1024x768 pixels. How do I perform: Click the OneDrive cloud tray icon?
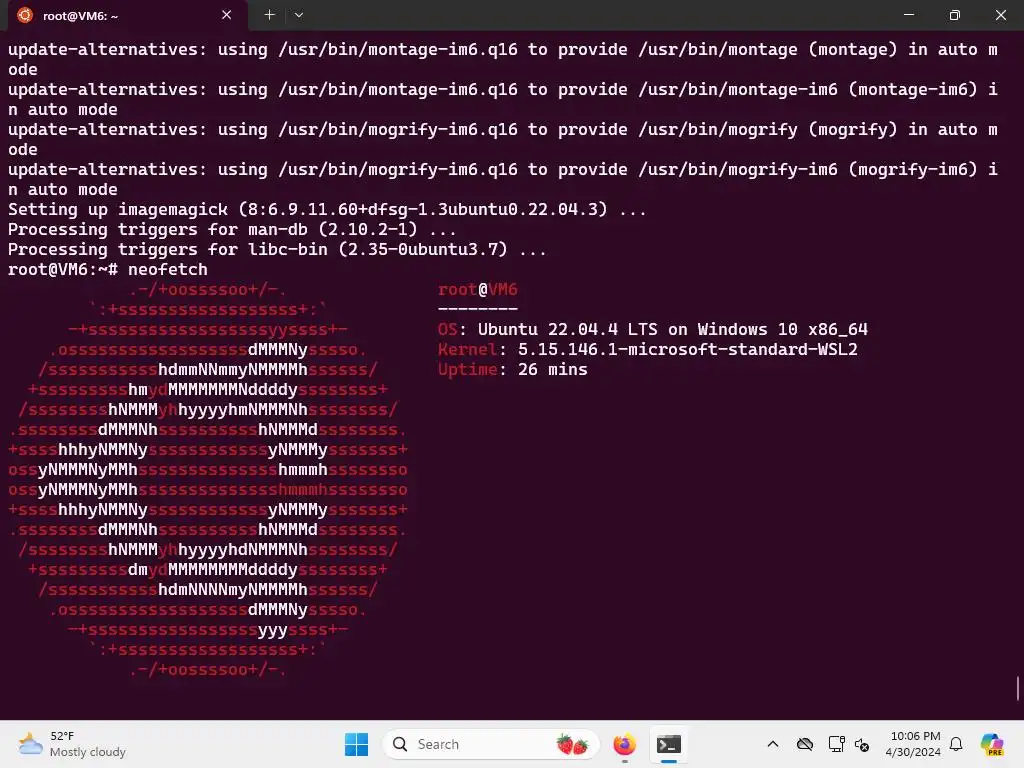click(805, 744)
